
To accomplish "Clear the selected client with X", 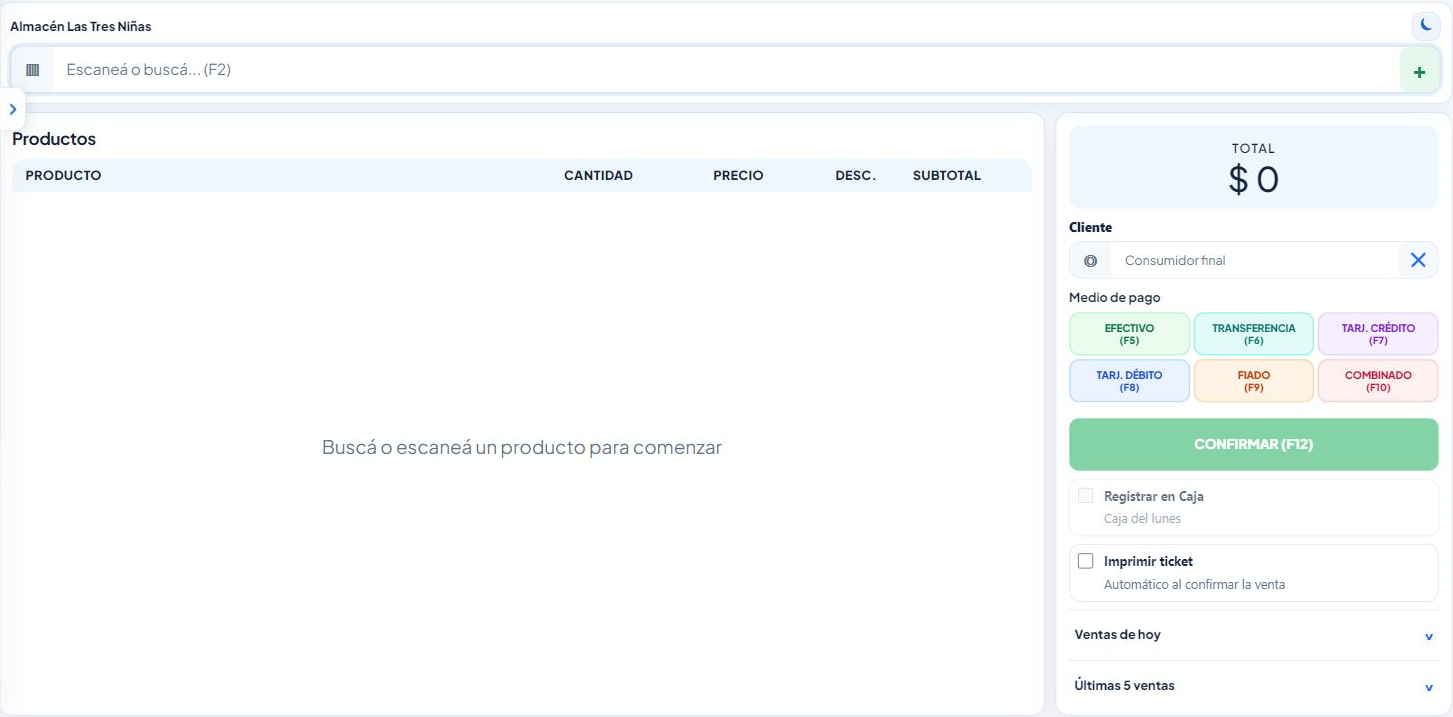I will coord(1418,260).
